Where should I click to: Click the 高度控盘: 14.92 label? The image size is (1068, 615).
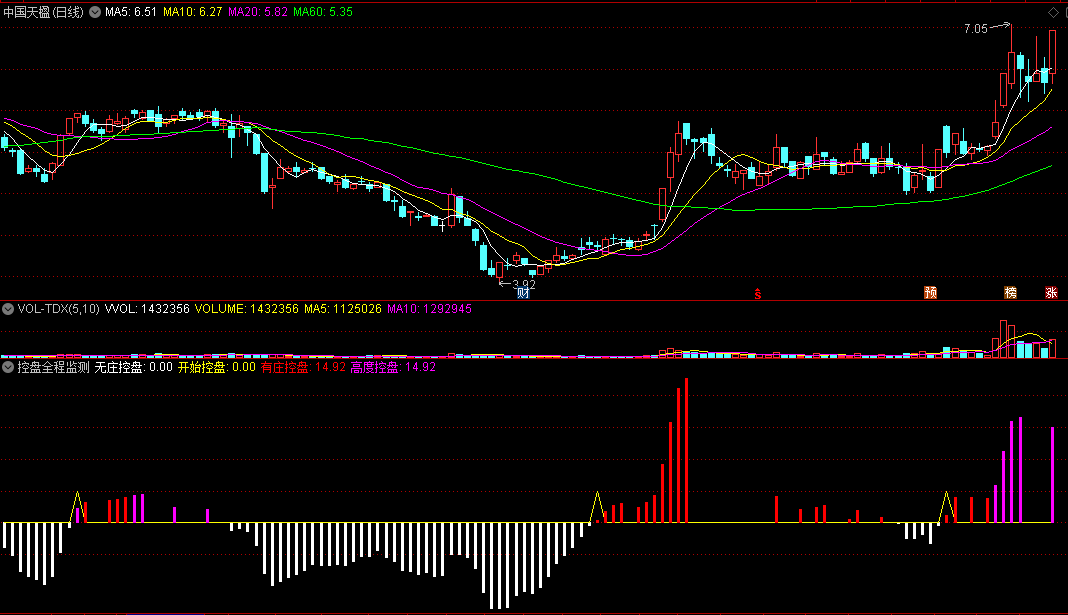pyautogui.click(x=393, y=367)
